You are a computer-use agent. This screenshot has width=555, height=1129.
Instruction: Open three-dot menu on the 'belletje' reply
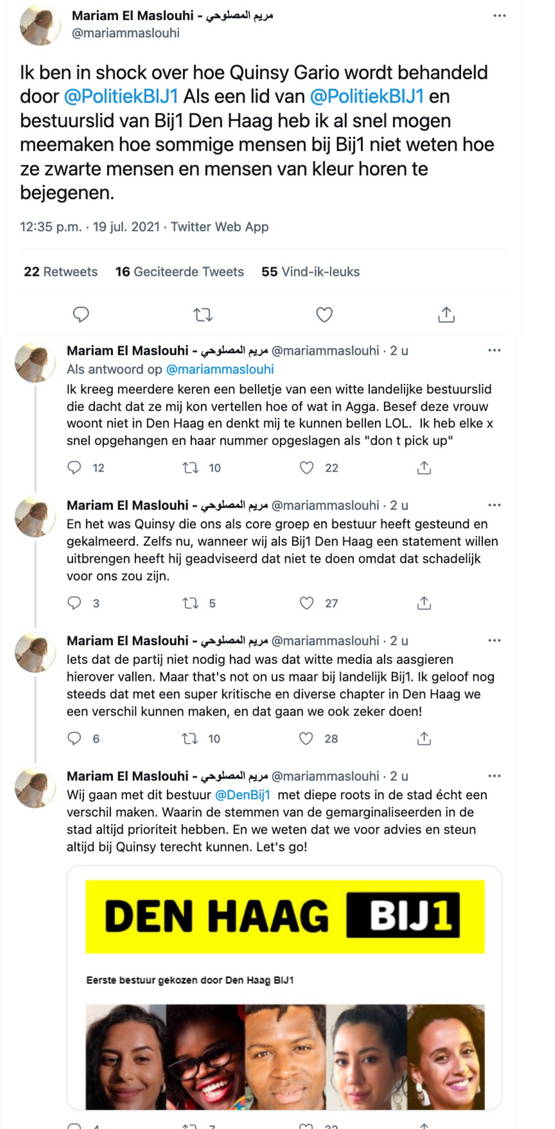point(495,351)
